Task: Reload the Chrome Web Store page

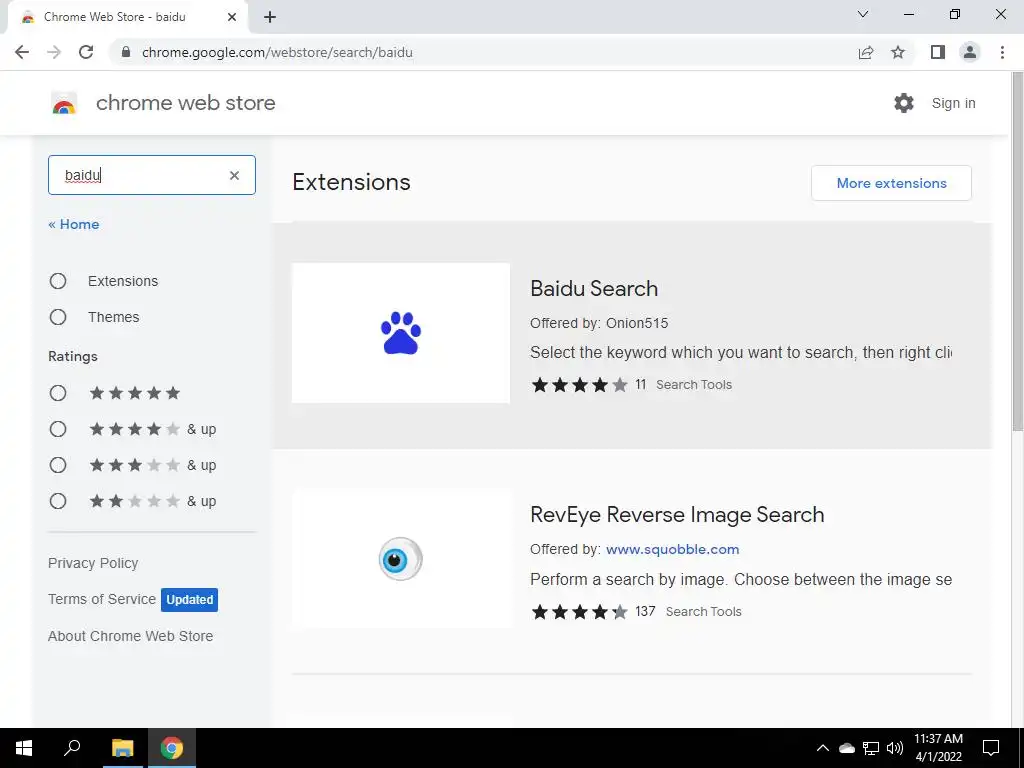Action: pyautogui.click(x=86, y=52)
